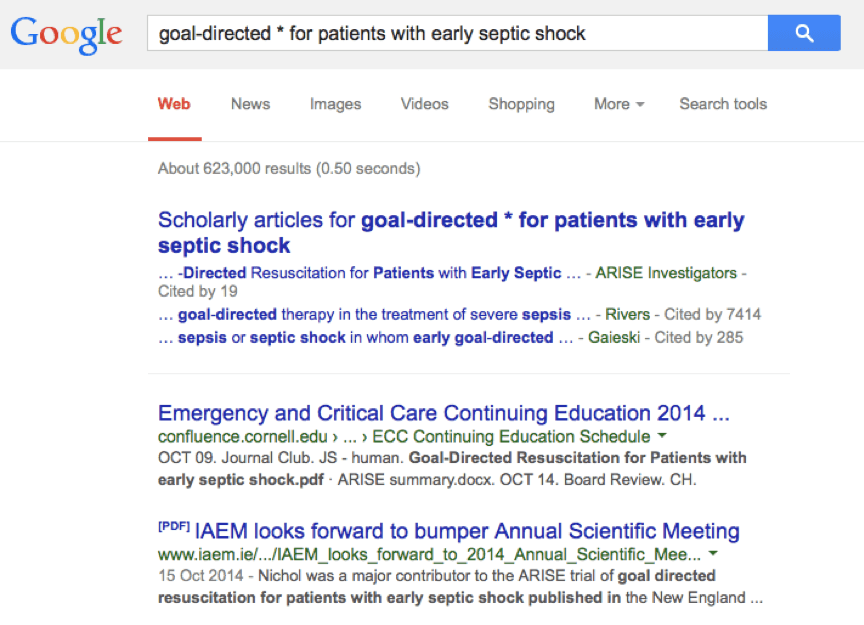Open Emergency and Critical Care Continuing Education result
Screen dimensions: 864x625
click(444, 413)
